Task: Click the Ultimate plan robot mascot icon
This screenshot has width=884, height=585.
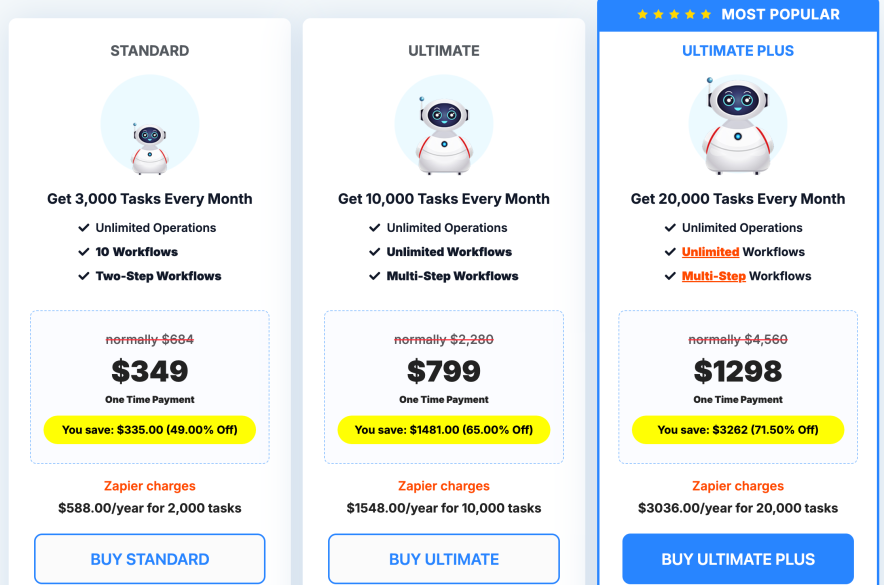Action: (x=443, y=125)
